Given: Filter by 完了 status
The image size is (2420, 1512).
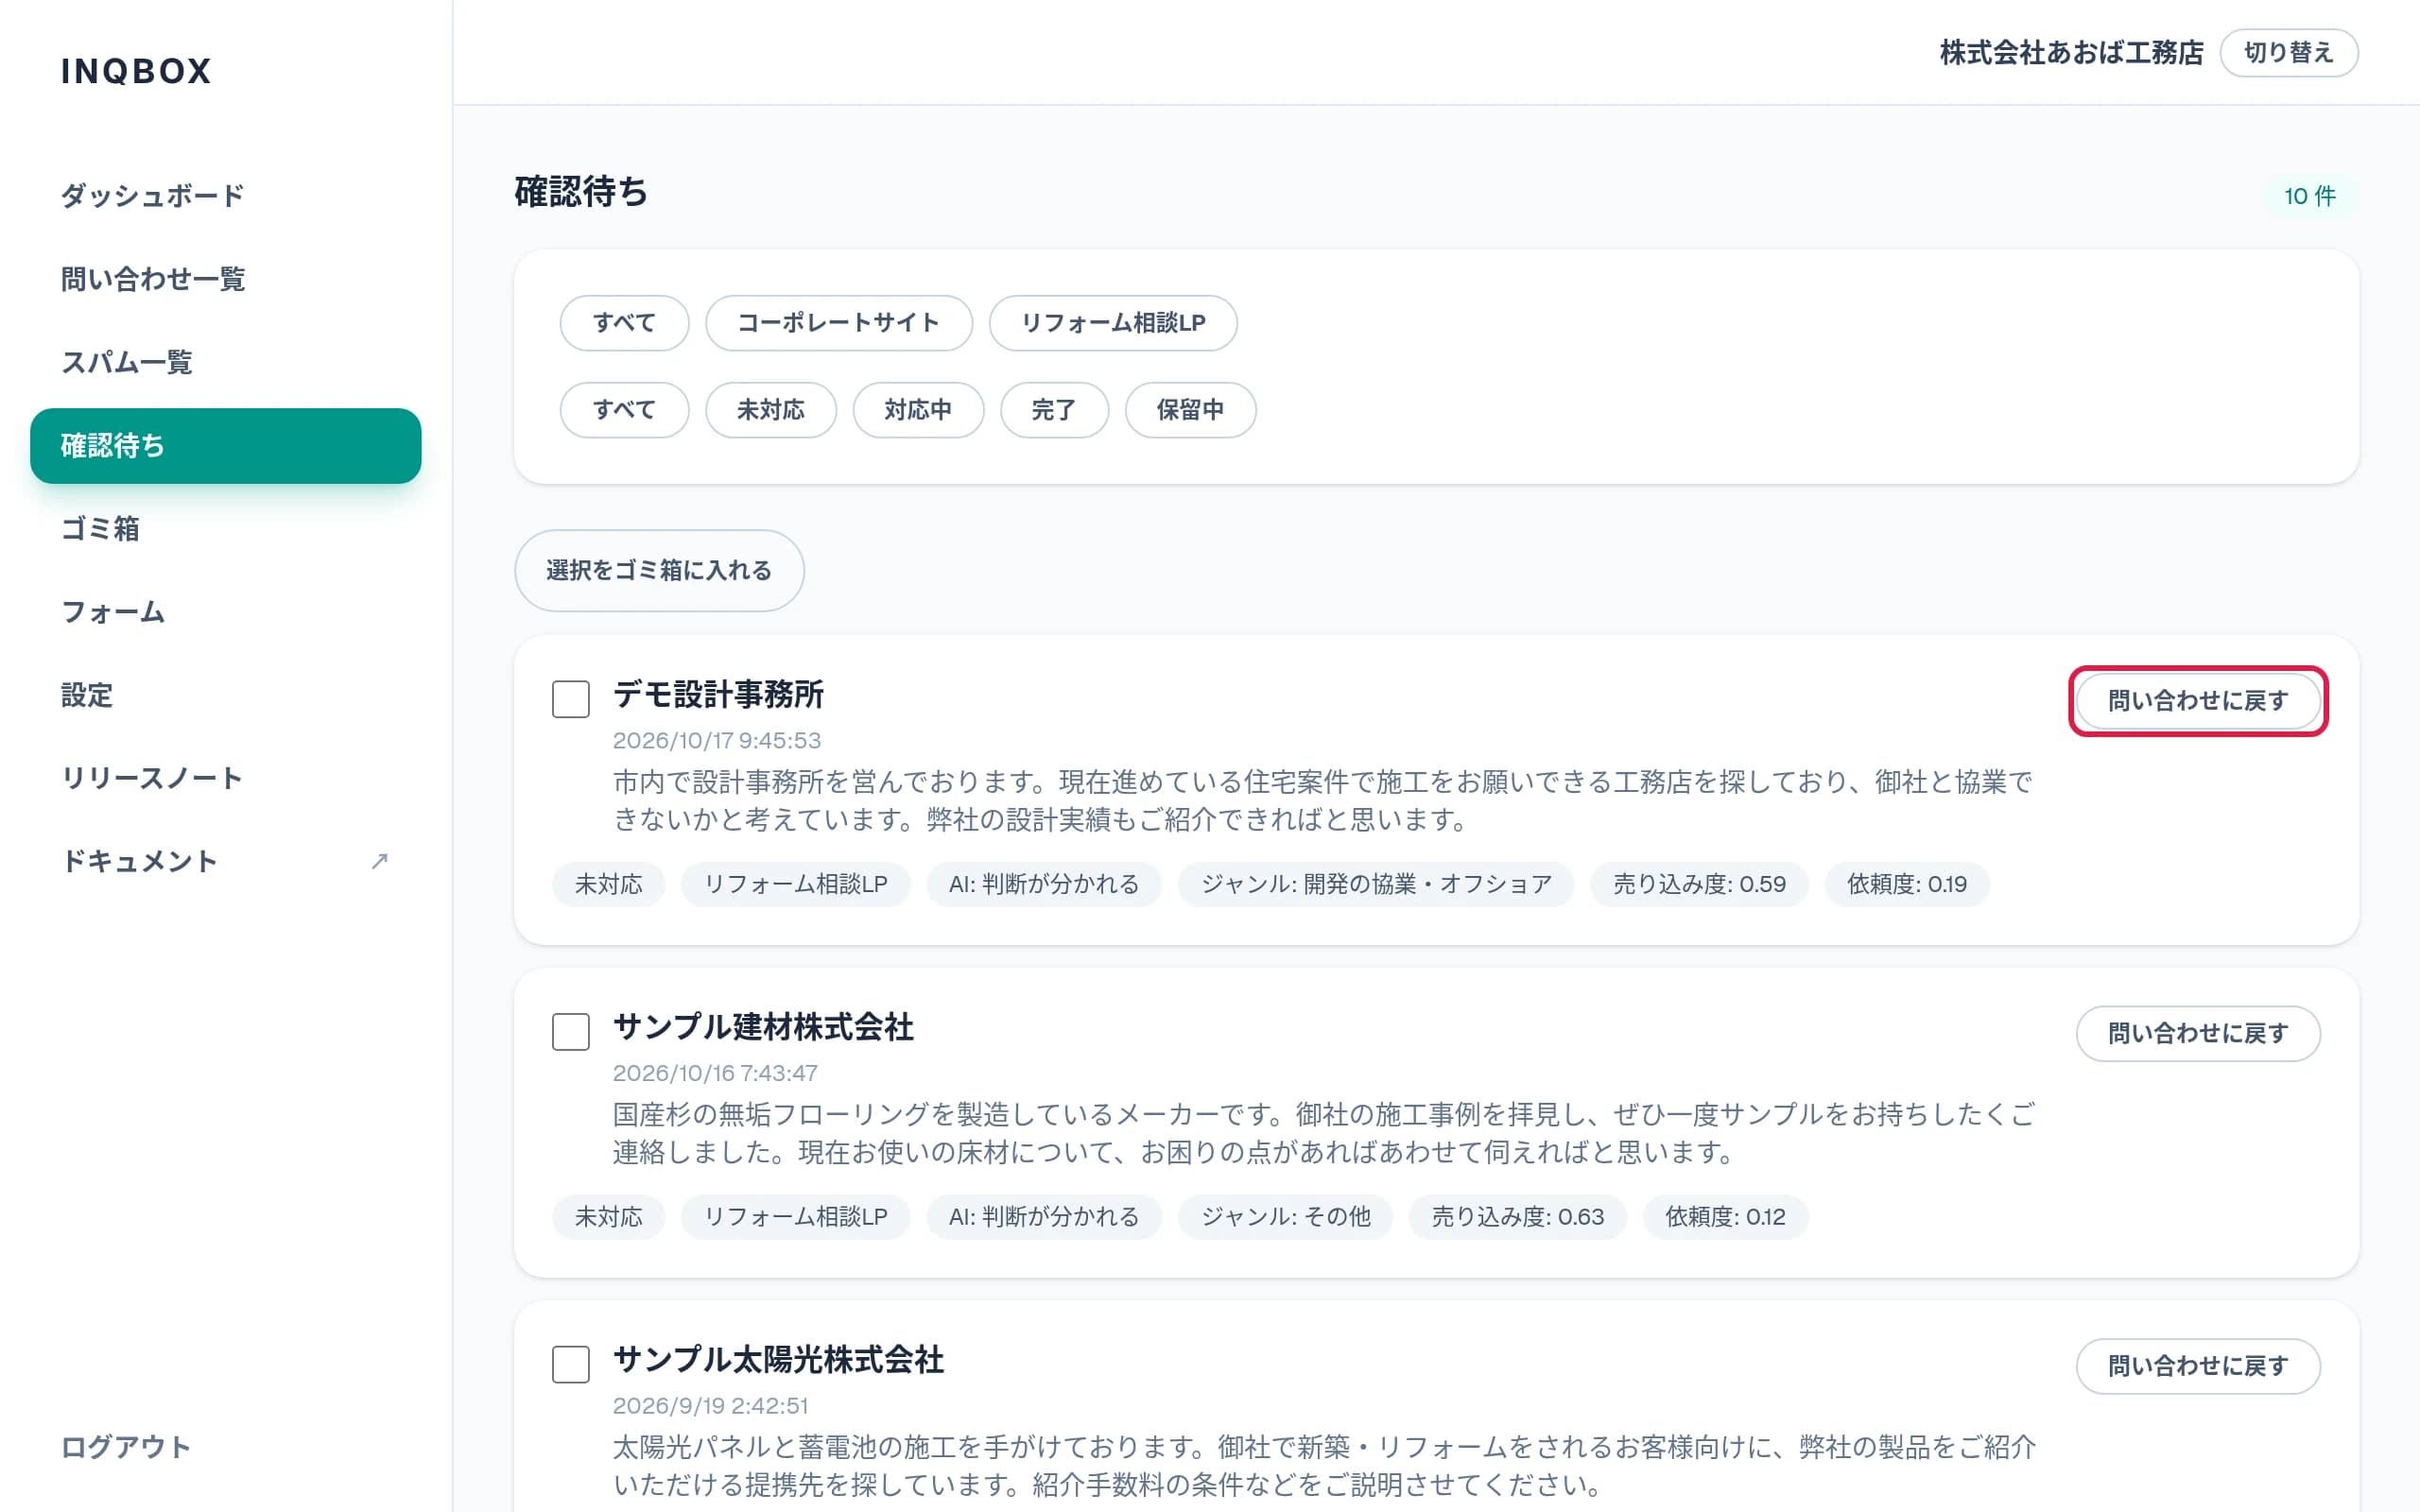Looking at the screenshot, I should pos(1054,410).
